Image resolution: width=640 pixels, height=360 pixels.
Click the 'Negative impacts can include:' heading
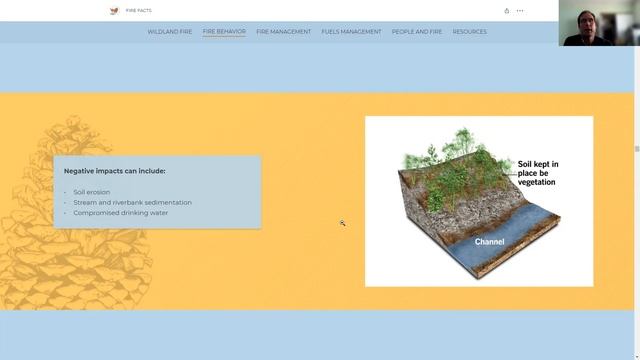coord(115,171)
